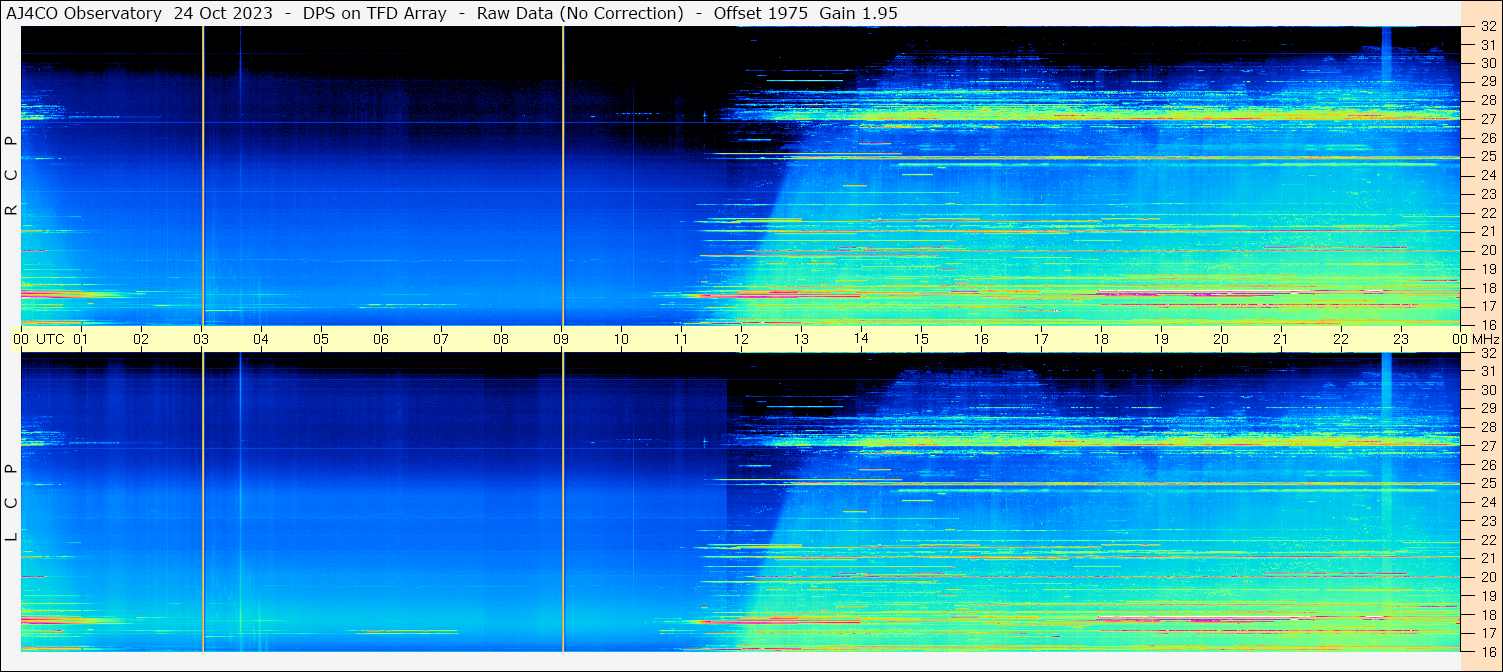The height and width of the screenshot is (672, 1503).
Task: Select the 04 hour tick on the time axis
Action: [x=261, y=339]
